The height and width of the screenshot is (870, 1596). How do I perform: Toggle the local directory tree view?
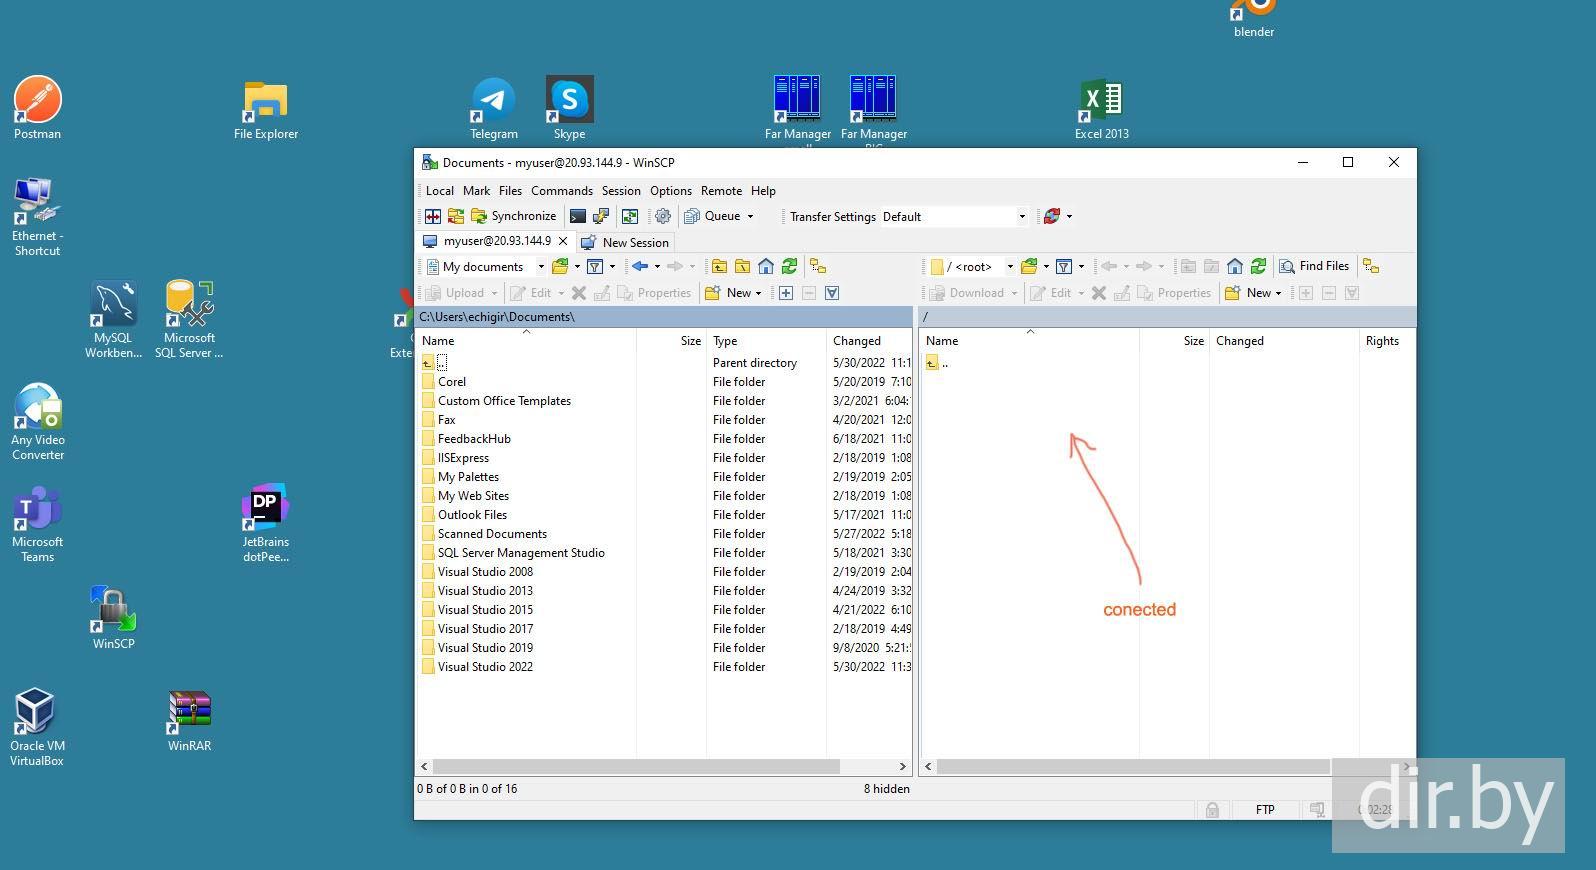coord(818,266)
